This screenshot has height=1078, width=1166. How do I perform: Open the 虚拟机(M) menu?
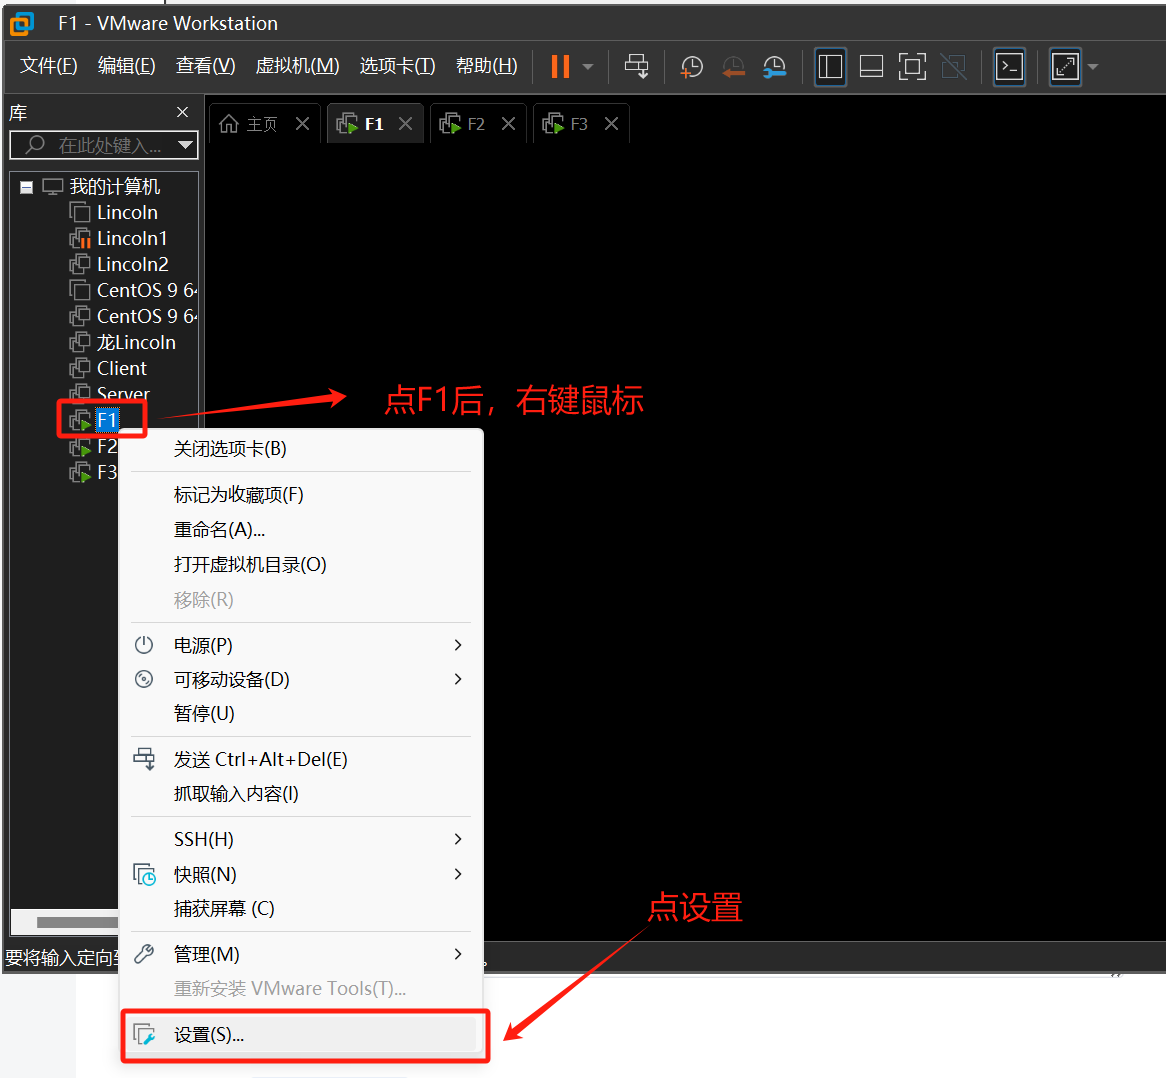pos(297,66)
